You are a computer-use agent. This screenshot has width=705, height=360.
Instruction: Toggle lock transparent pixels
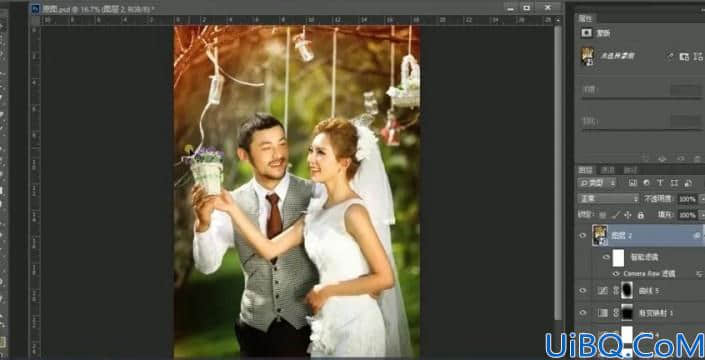[602, 215]
